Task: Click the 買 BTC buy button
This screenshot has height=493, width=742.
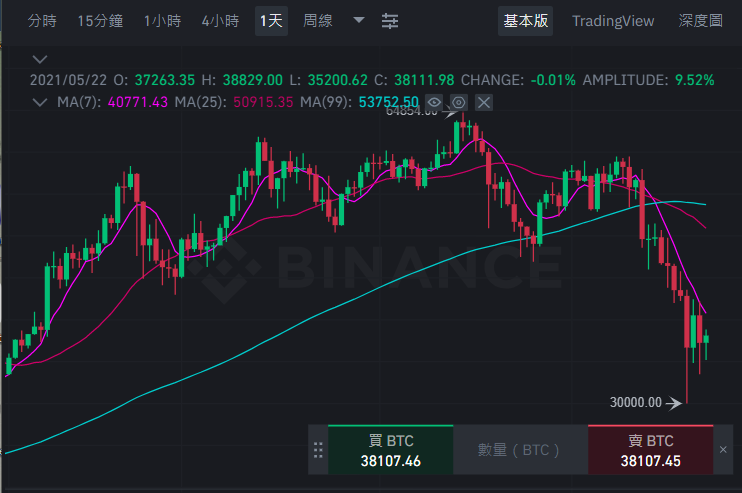Action: pyautogui.click(x=390, y=450)
